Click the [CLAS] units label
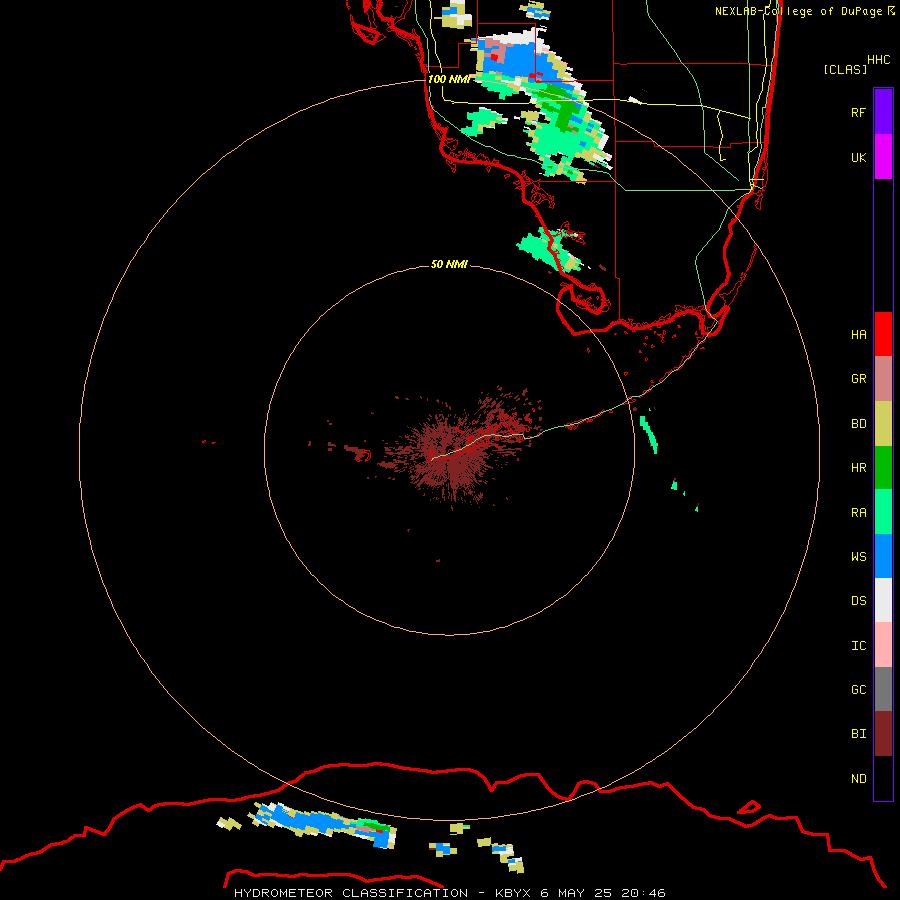Image resolution: width=900 pixels, height=900 pixels. tap(845, 69)
